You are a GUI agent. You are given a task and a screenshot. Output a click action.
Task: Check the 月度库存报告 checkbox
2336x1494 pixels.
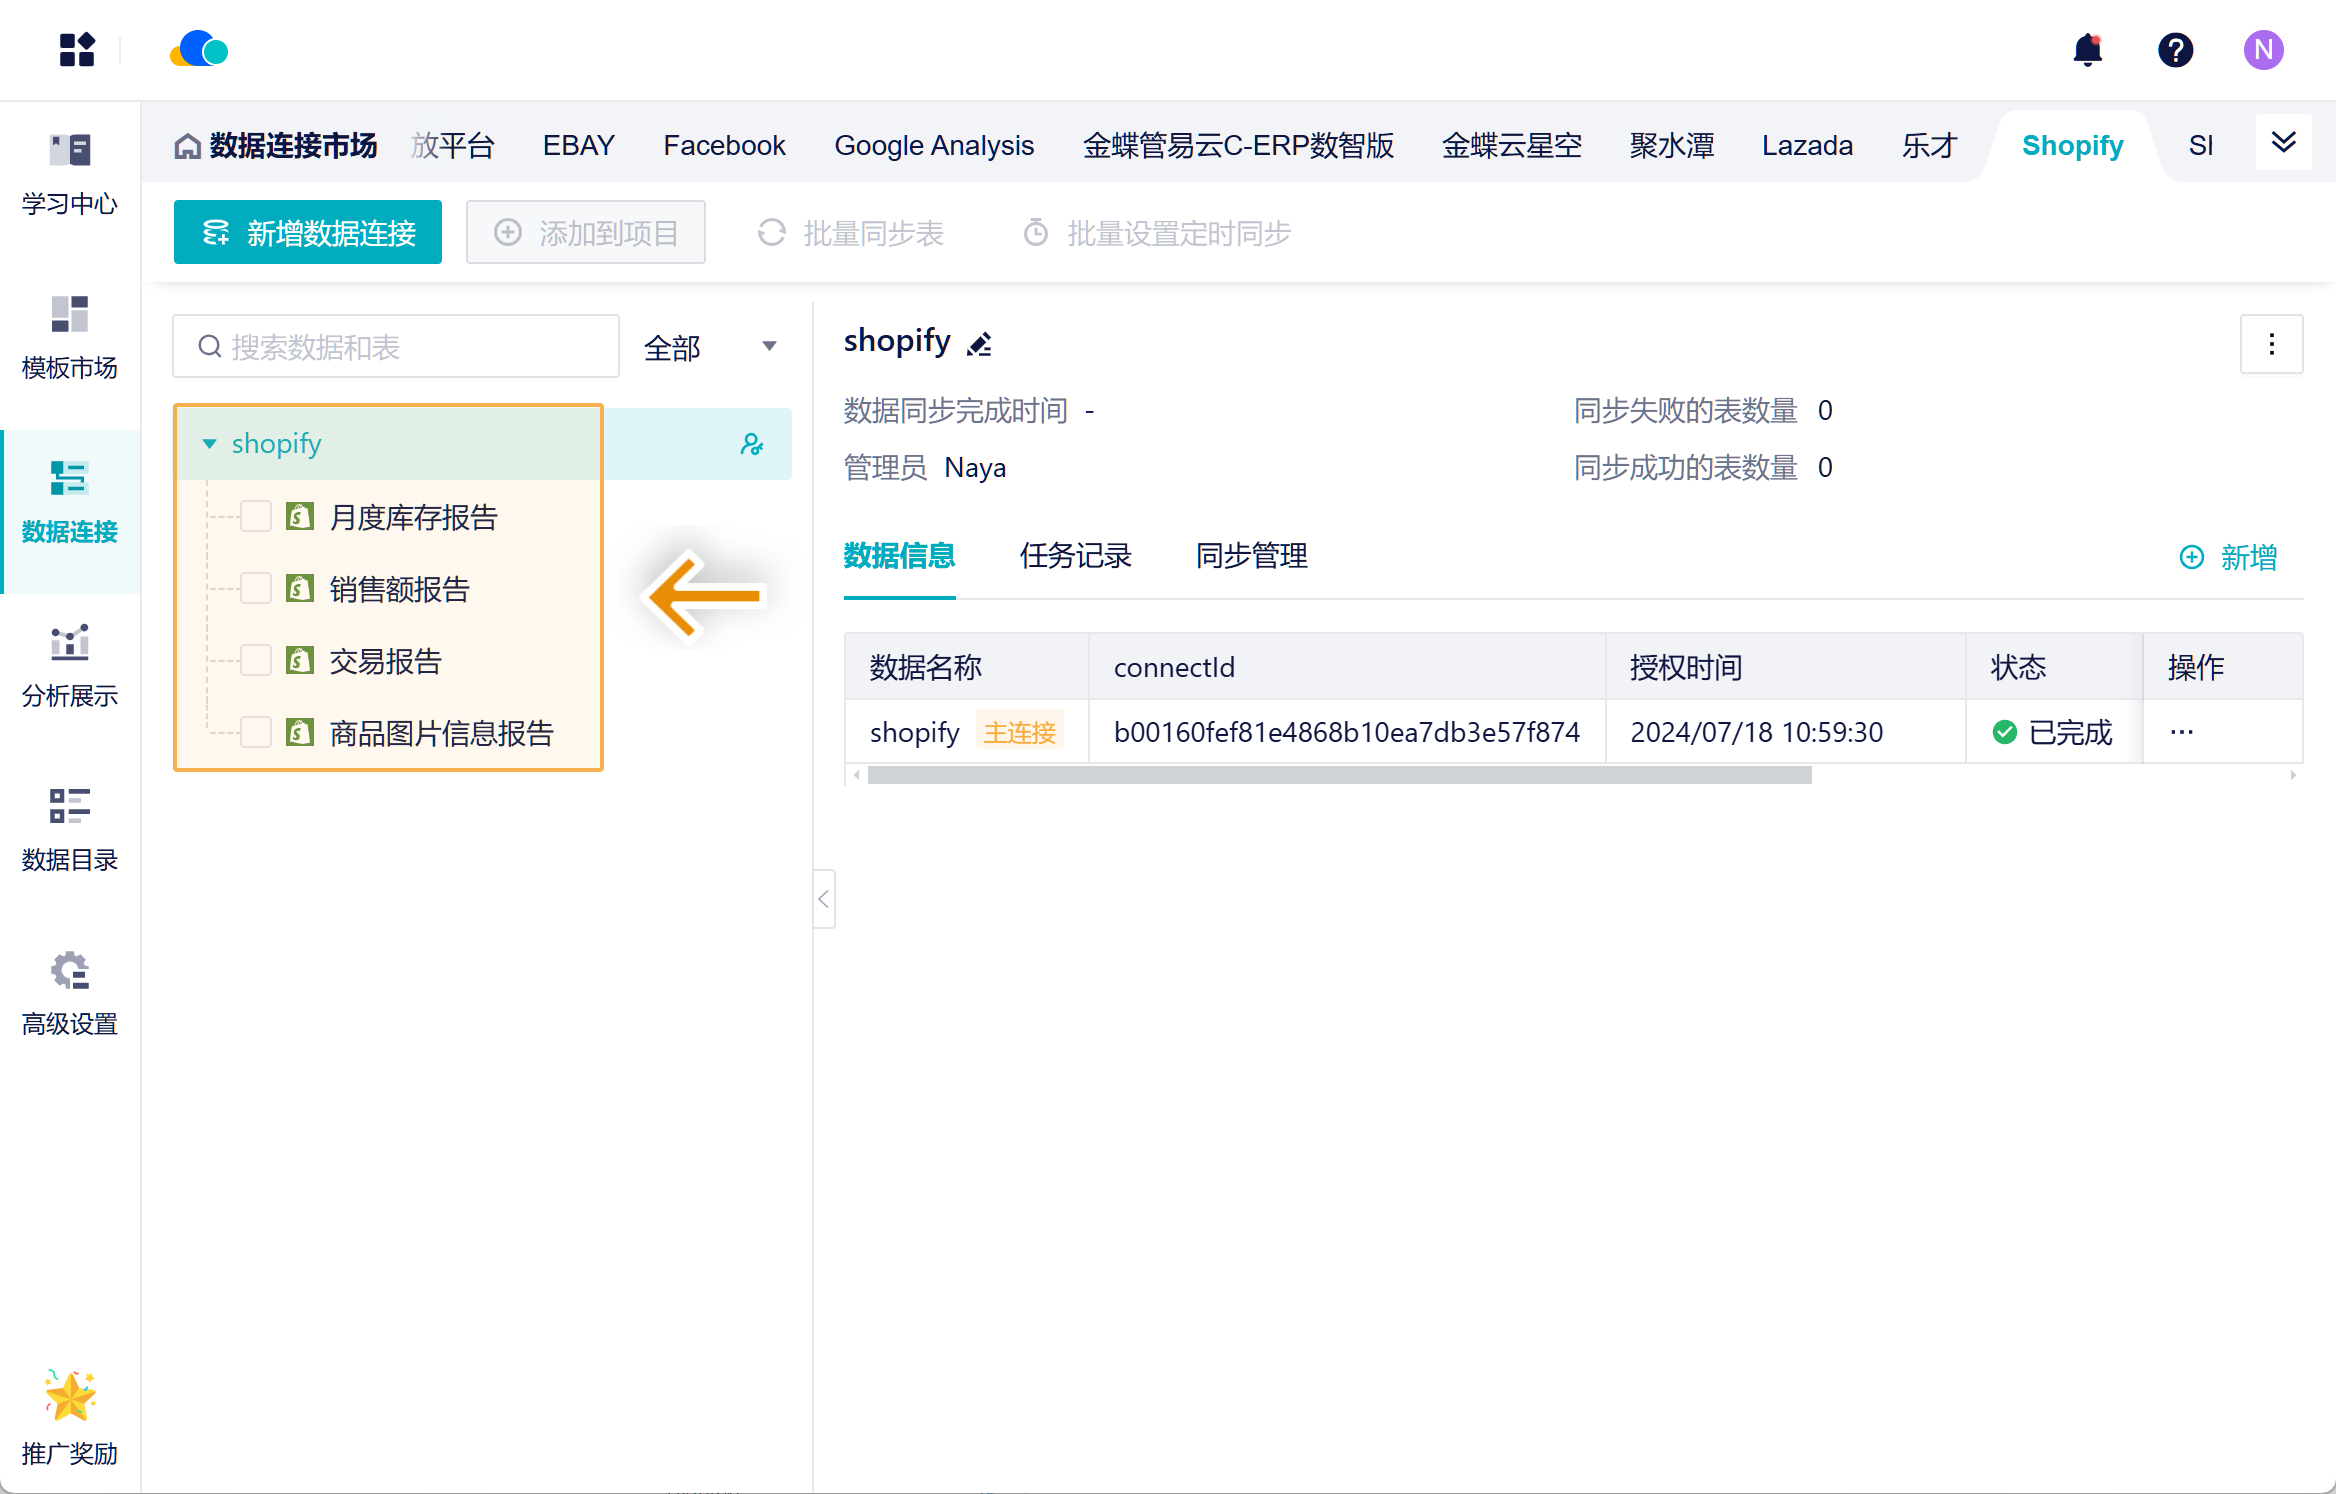click(x=256, y=517)
